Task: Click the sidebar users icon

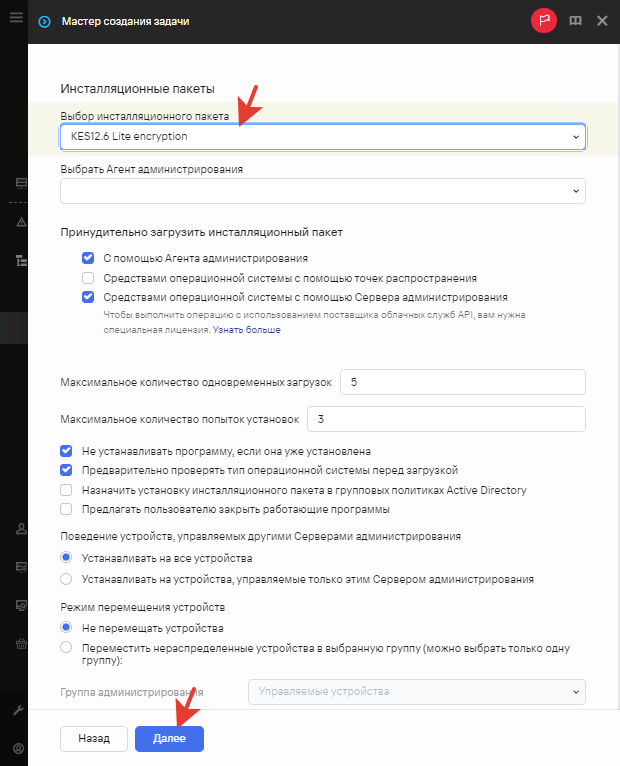Action: tap(21, 529)
